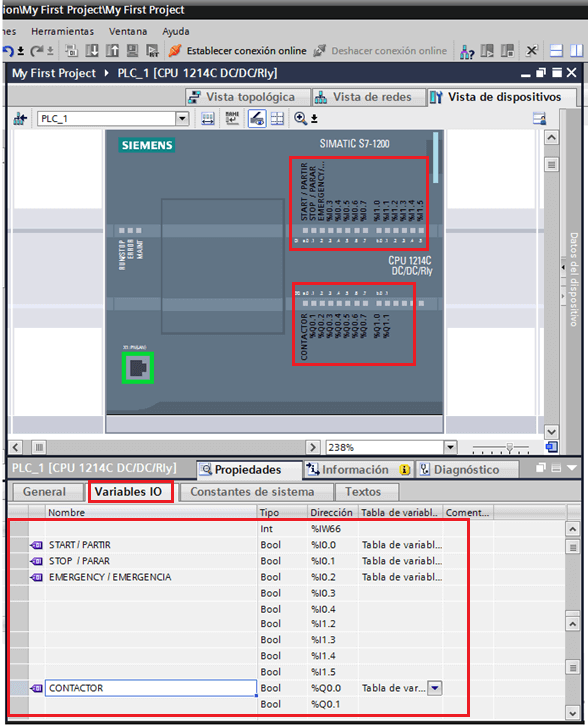Click the CONTACTOR name input field

(151, 688)
